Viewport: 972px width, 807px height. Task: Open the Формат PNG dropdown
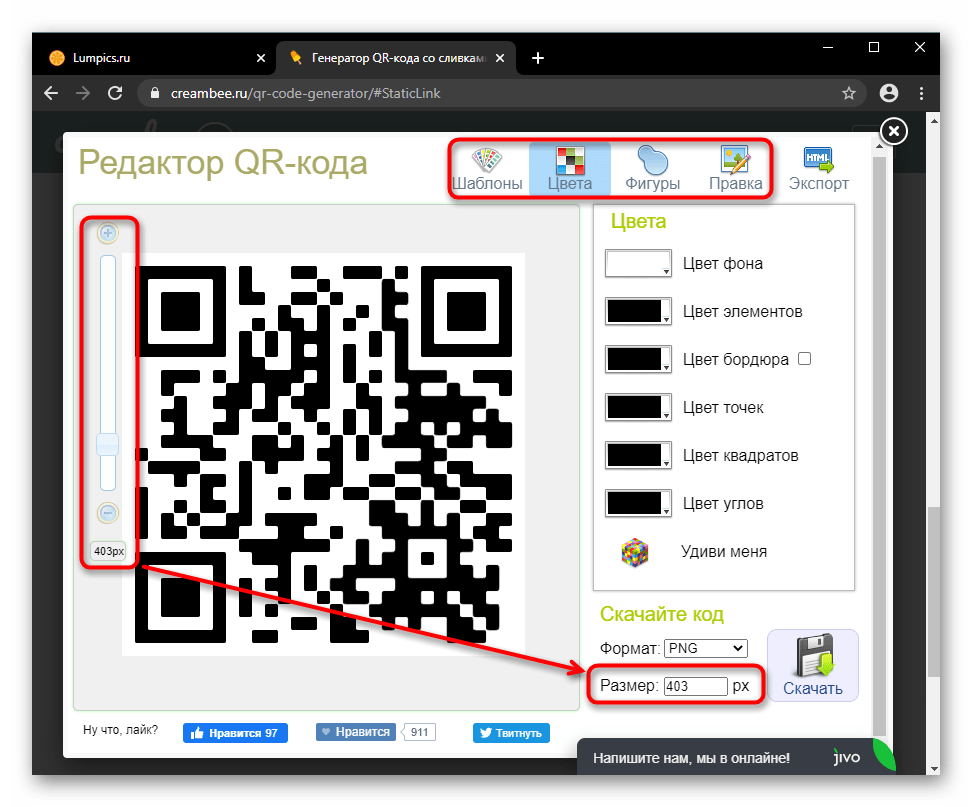[x=705, y=648]
